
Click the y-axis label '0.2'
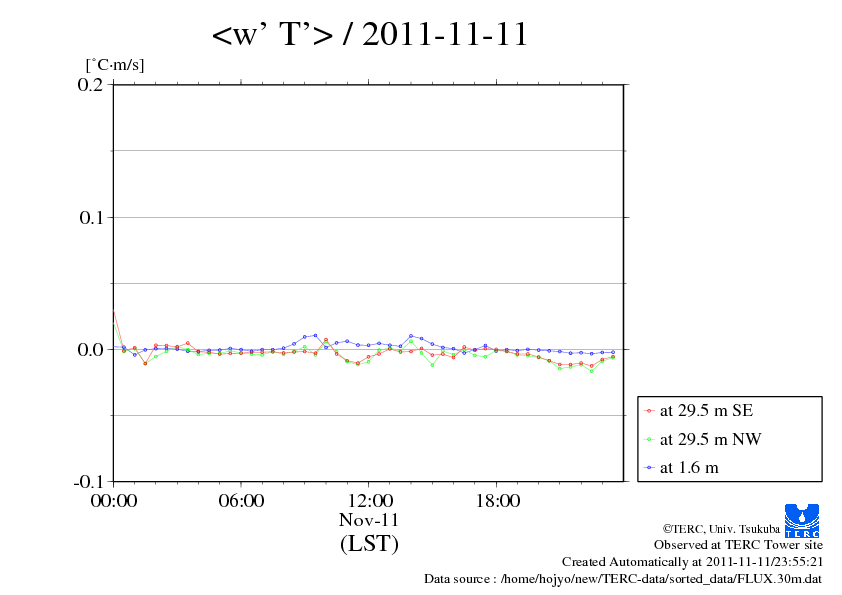(90, 84)
